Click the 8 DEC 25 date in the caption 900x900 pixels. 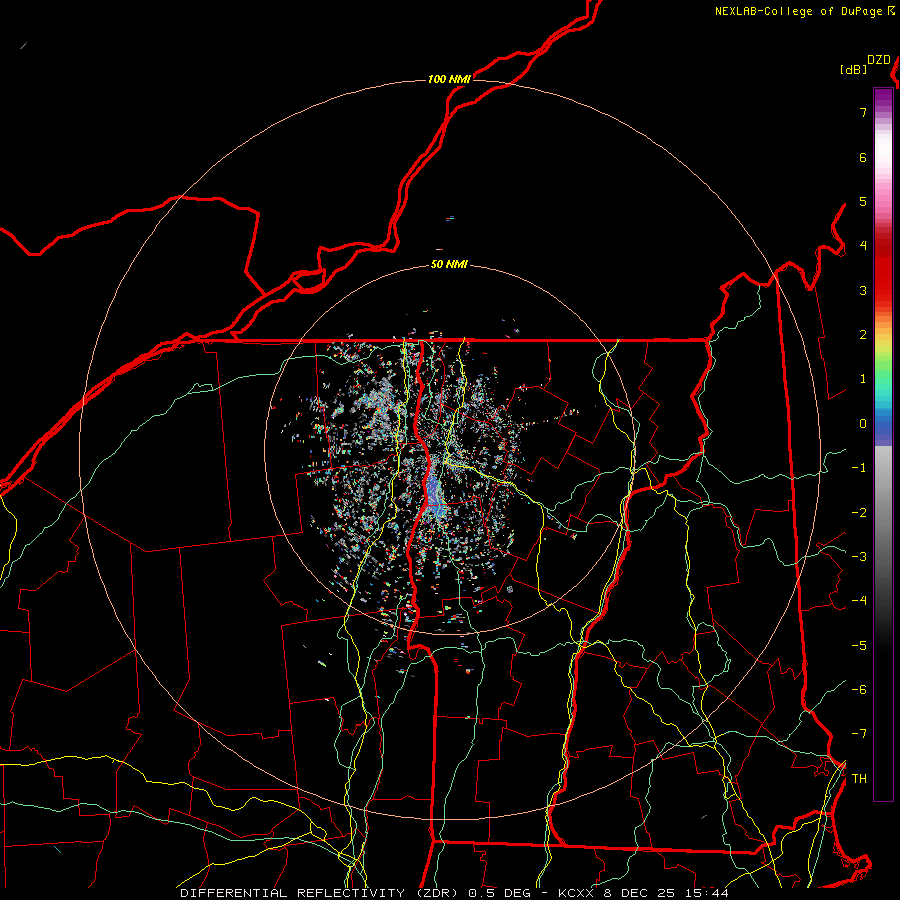[x=638, y=893]
